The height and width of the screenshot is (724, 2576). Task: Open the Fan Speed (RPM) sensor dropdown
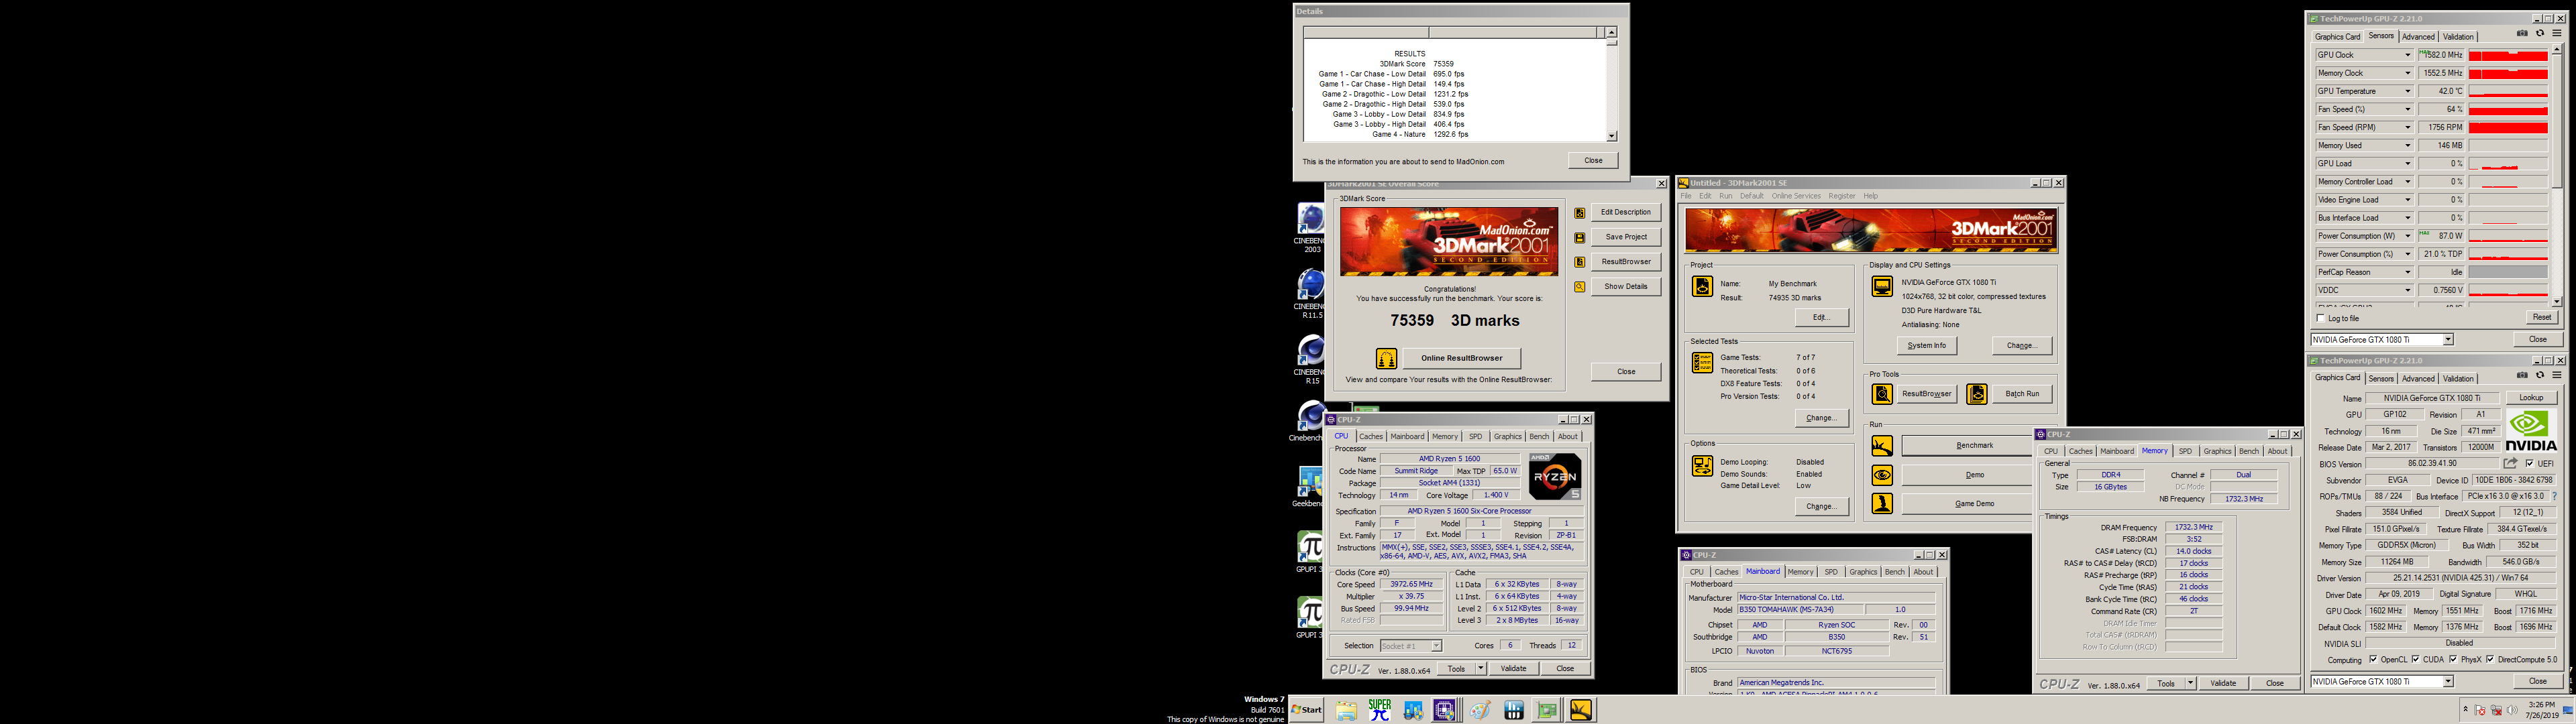pos(2407,127)
